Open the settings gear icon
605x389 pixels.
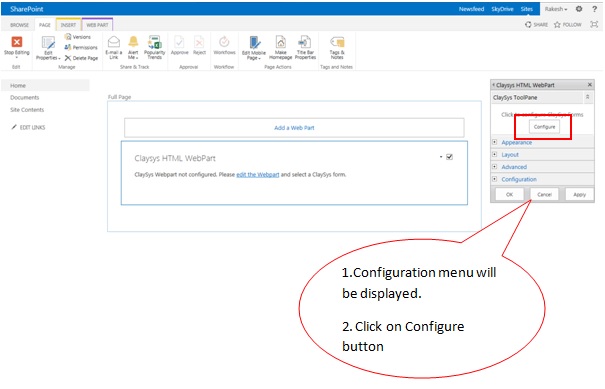(x=579, y=9)
